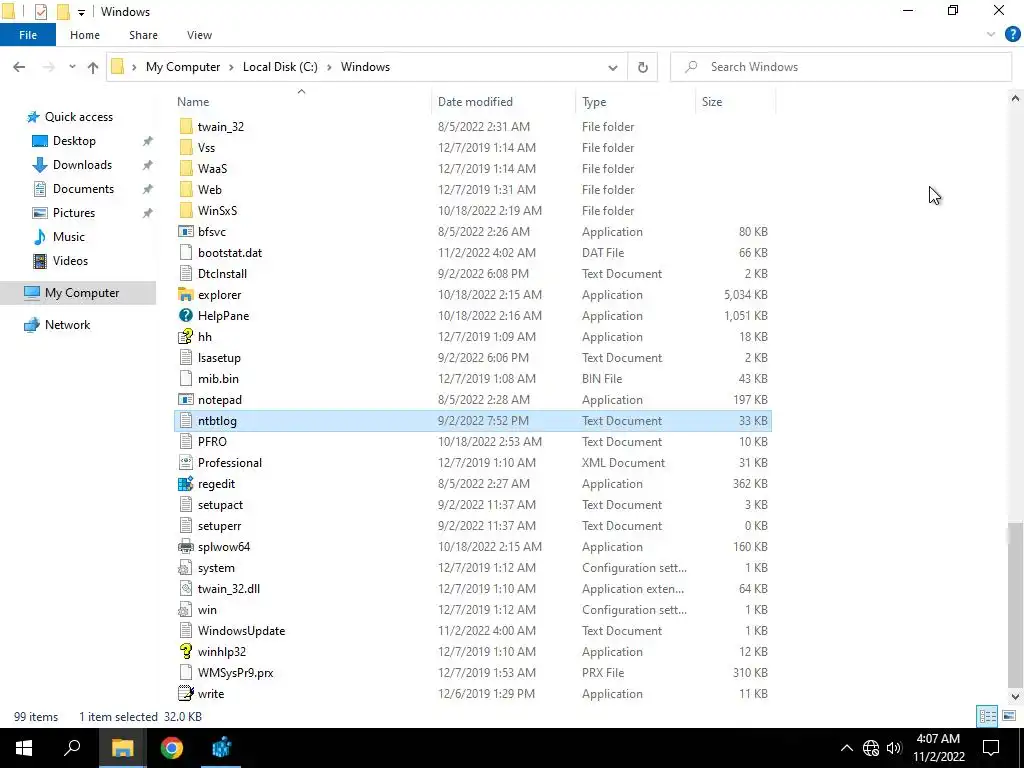The image size is (1024, 768).
Task: Expand breadcrumb chevron after My Computer
Action: 231,67
